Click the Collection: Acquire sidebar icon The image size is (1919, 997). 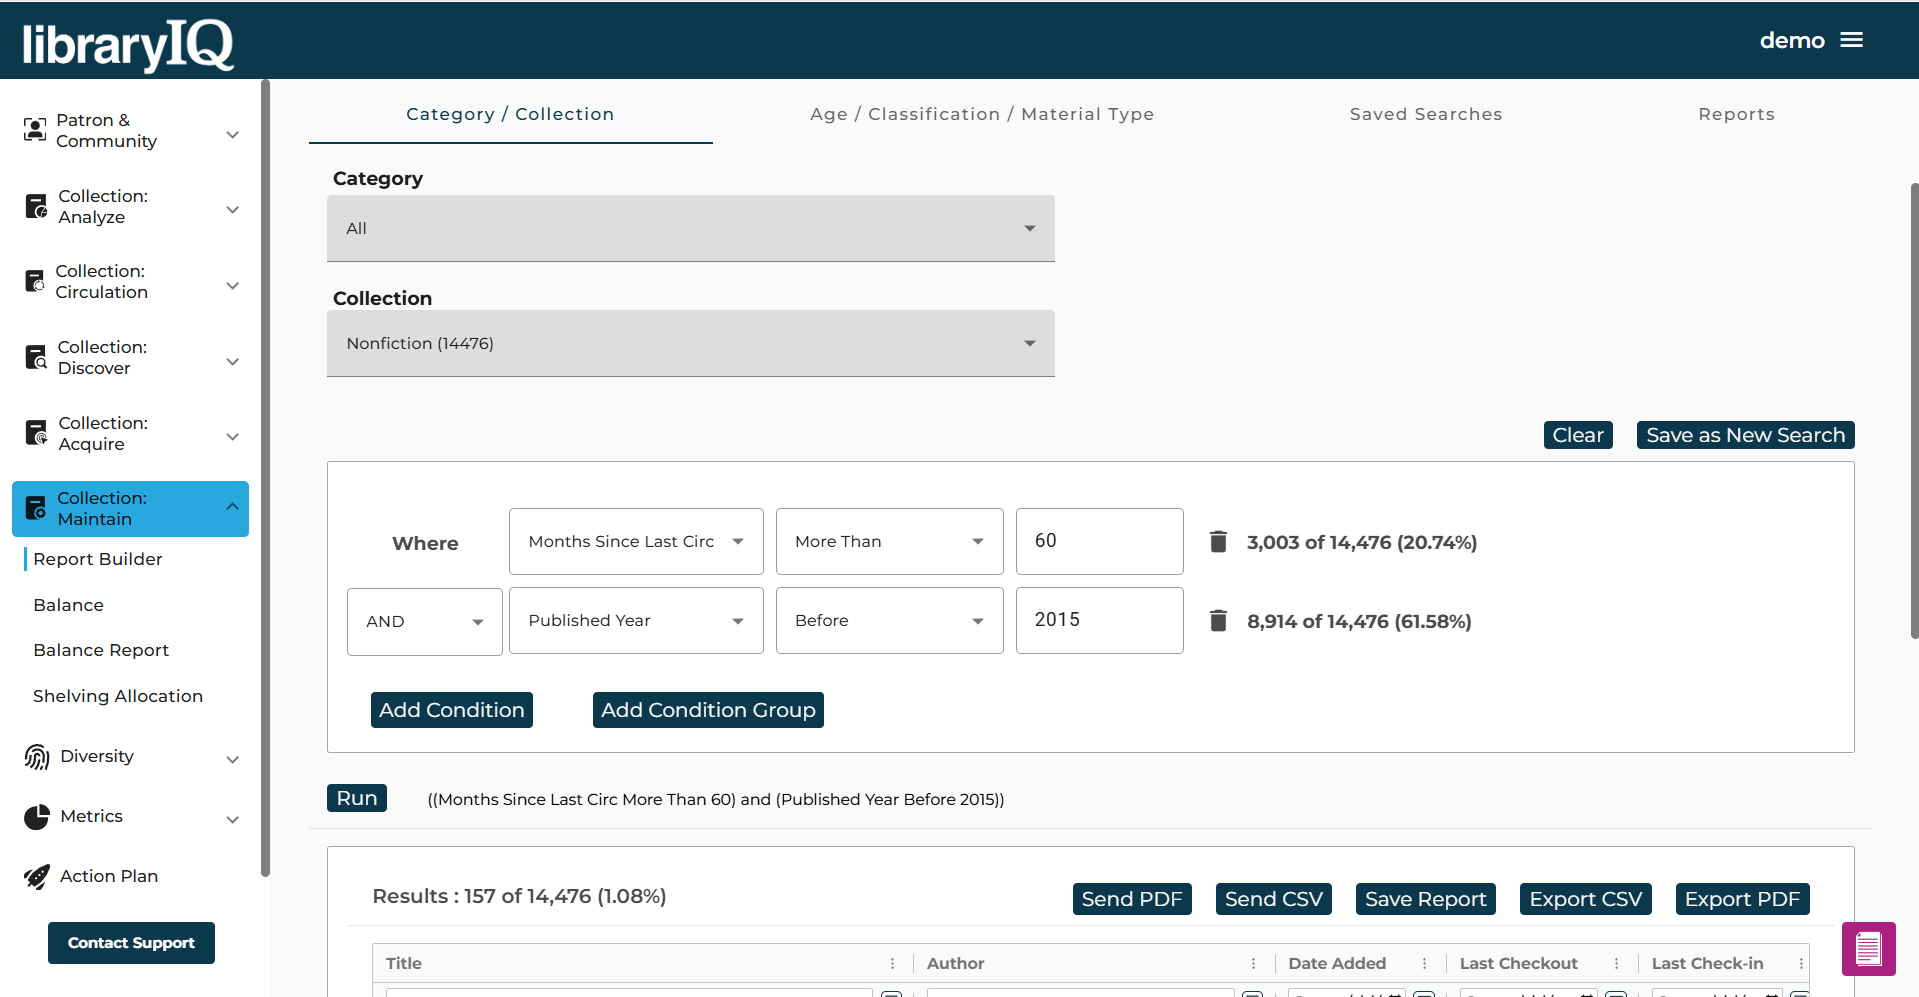tap(36, 433)
